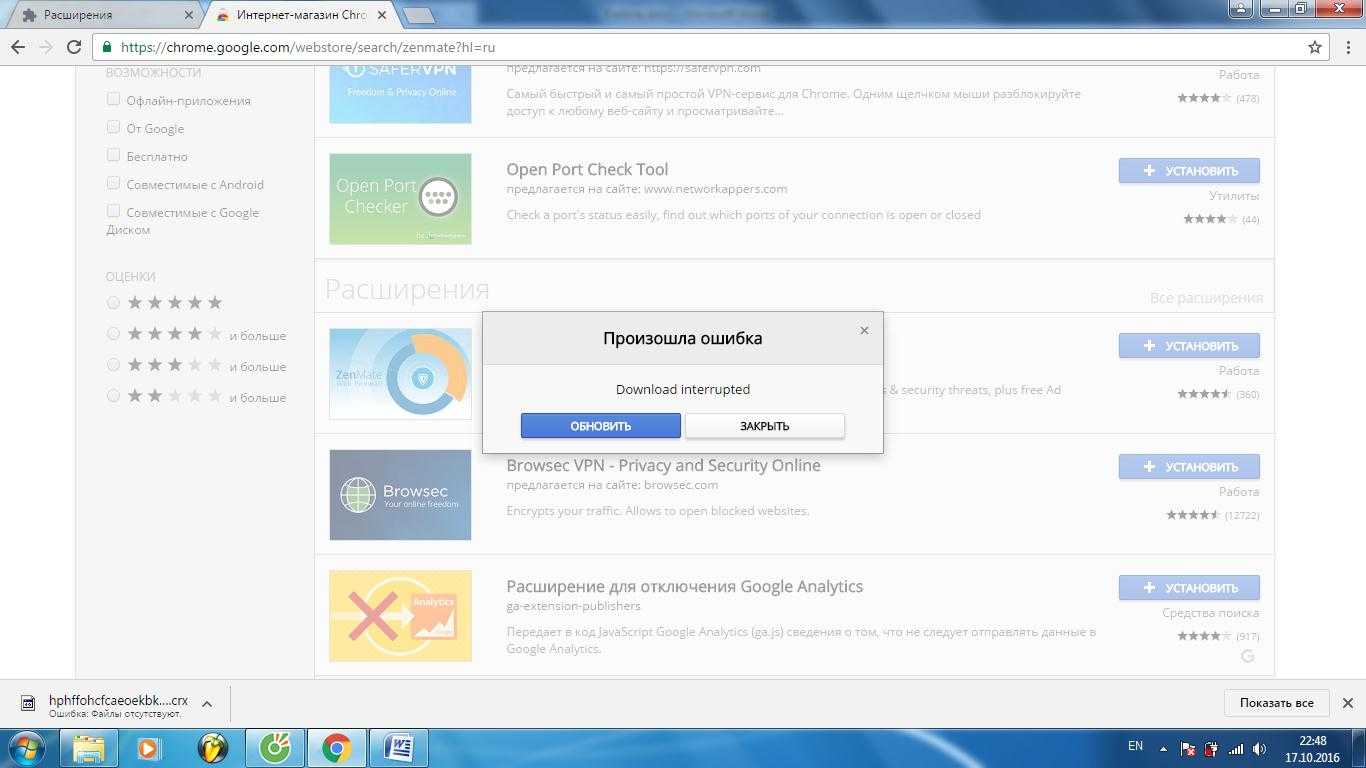Click the green secure padlock icon
Image resolution: width=1366 pixels, height=768 pixels.
point(107,47)
